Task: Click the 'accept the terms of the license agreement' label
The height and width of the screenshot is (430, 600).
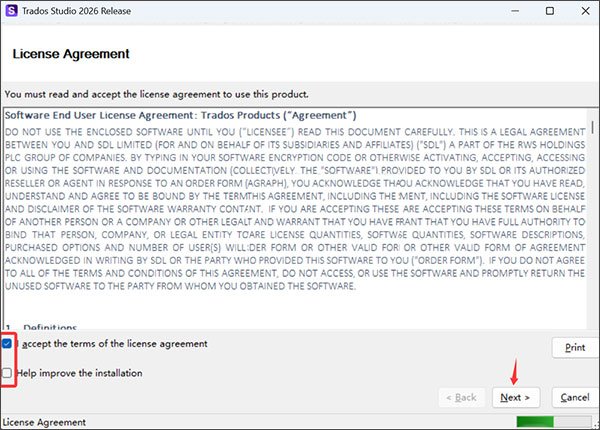Action: point(114,344)
